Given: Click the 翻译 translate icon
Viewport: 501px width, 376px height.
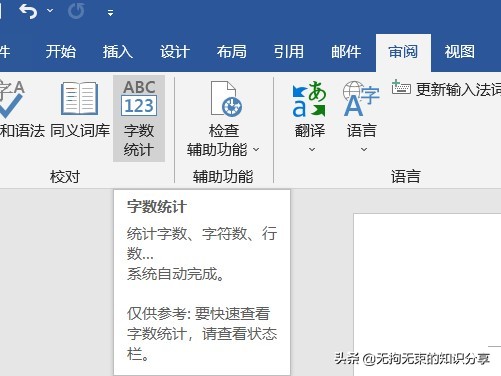Looking at the screenshot, I should (x=309, y=99).
